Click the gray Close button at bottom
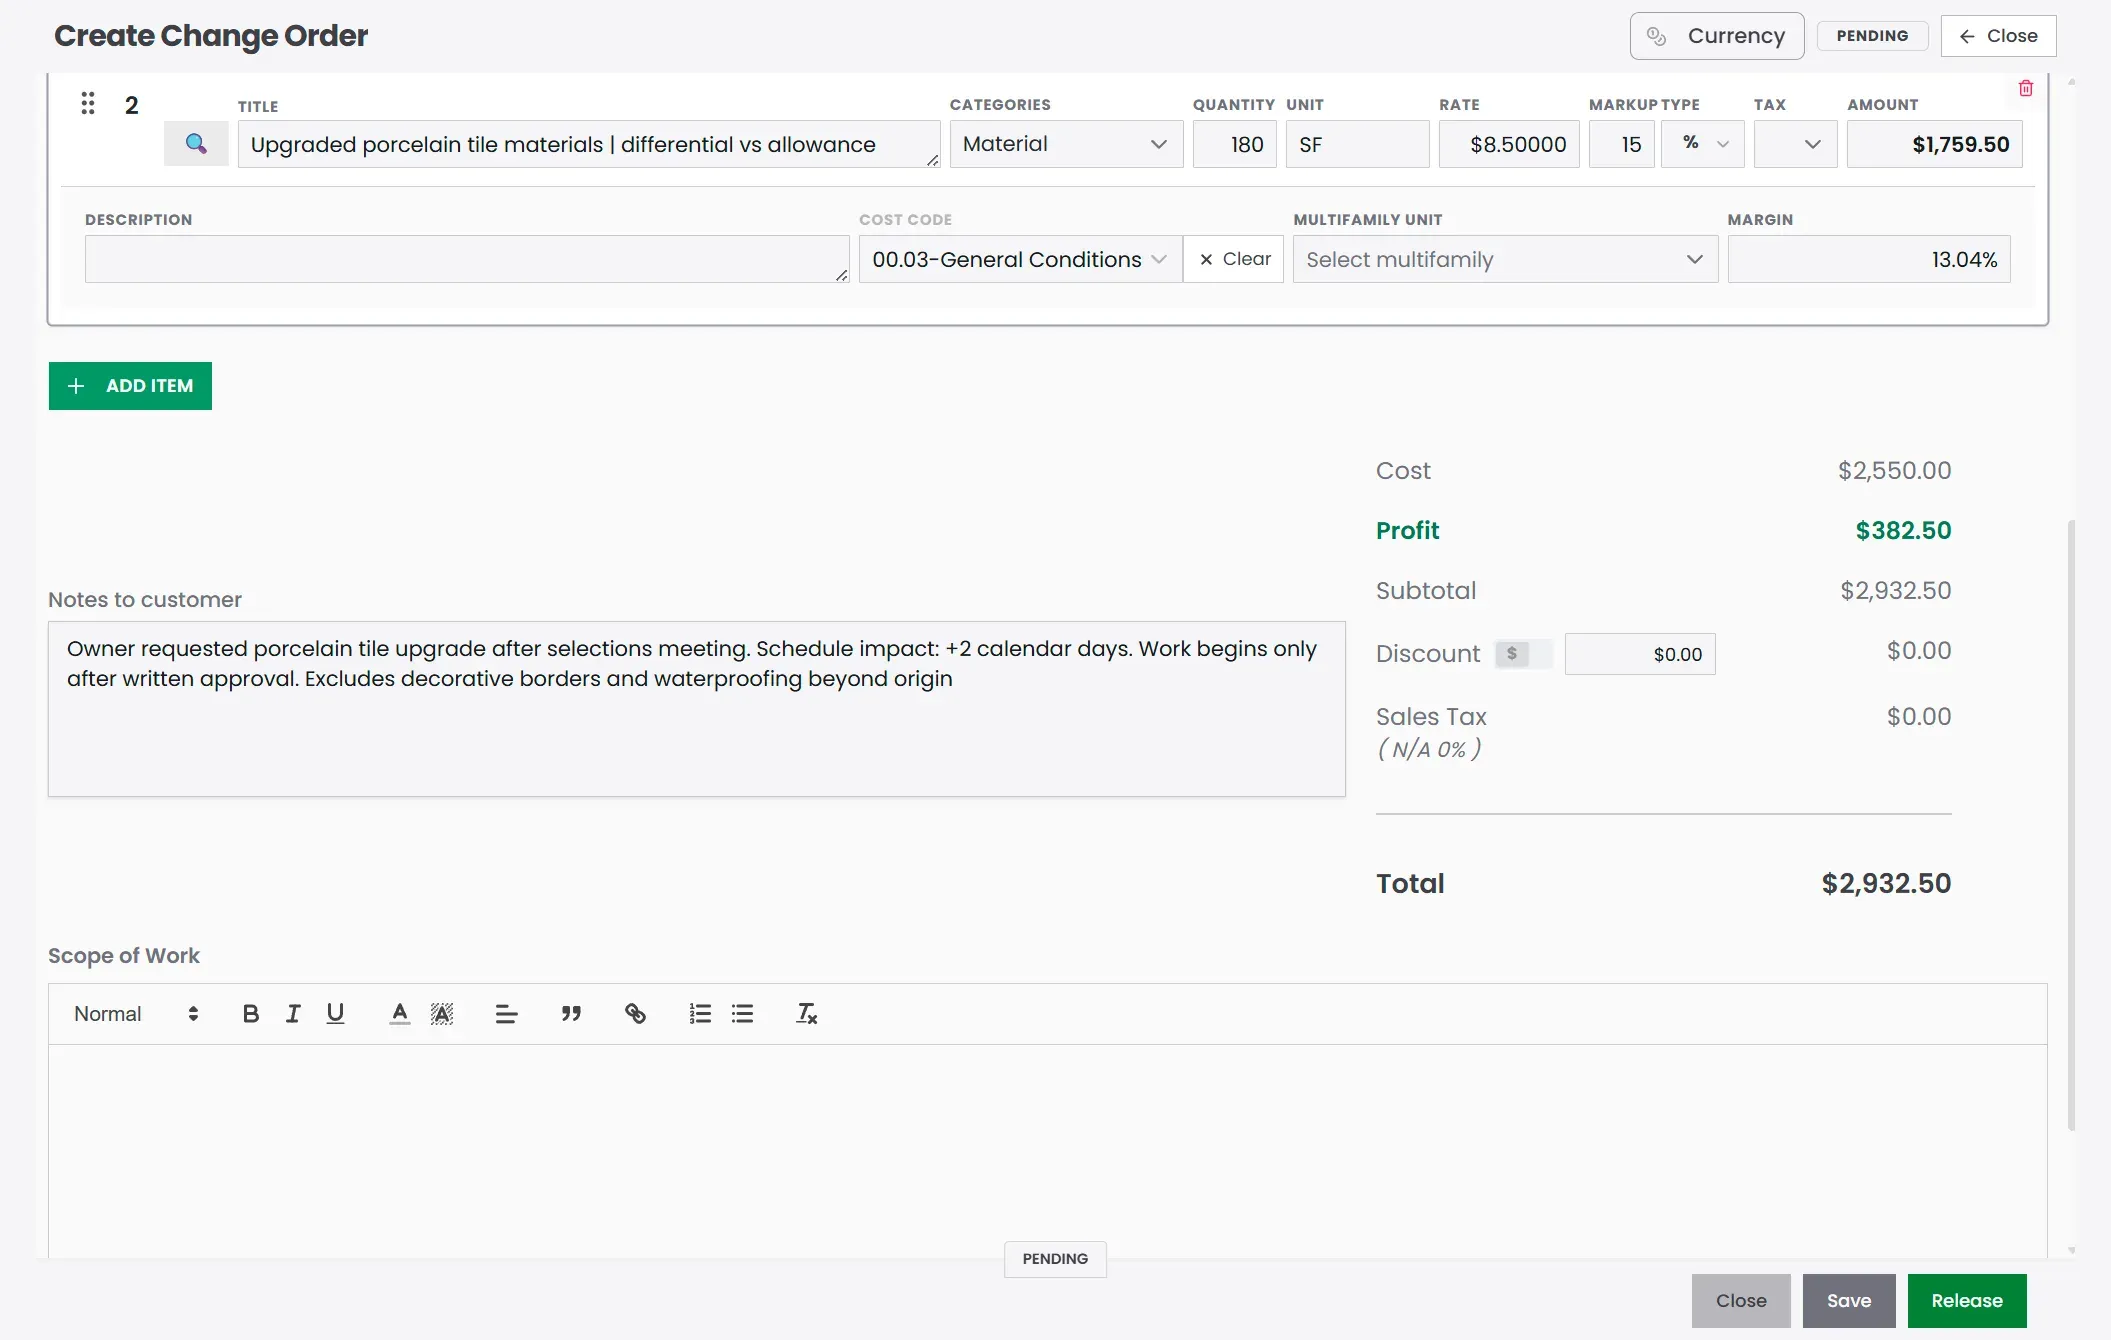Screen dimensions: 2111x1340 (x=1741, y=1301)
